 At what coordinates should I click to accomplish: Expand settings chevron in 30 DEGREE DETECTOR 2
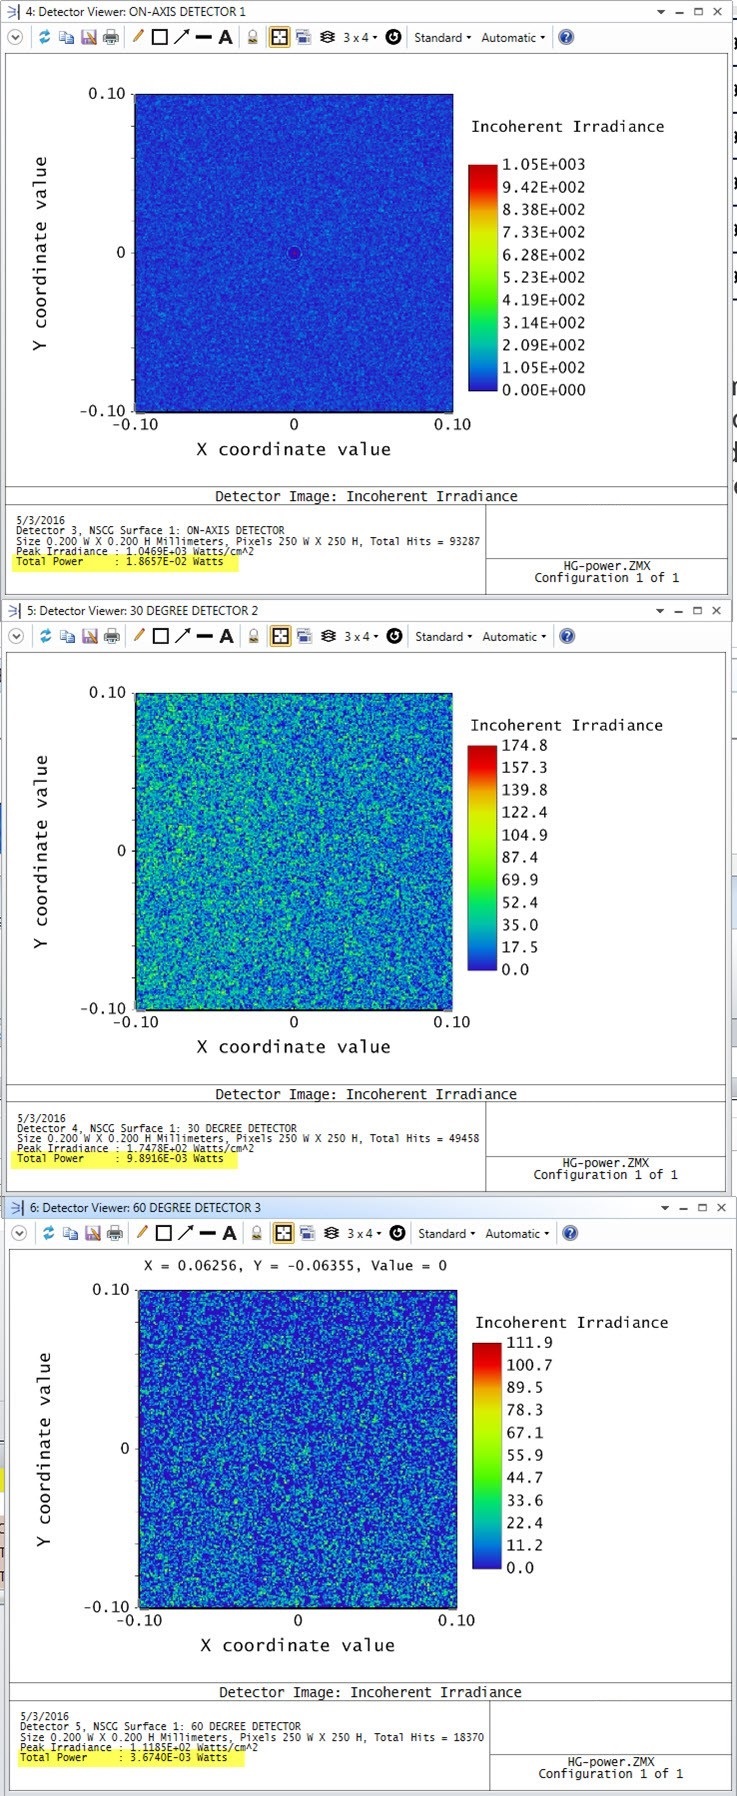pyautogui.click(x=16, y=636)
